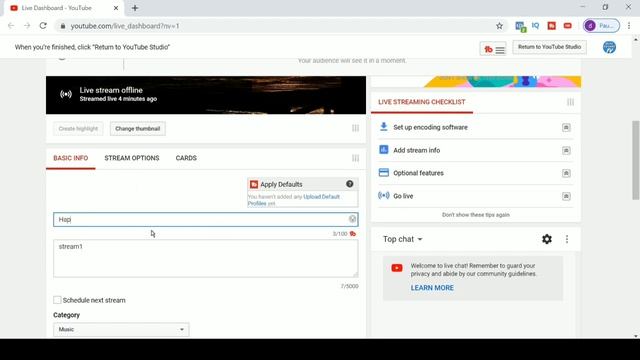This screenshot has height=360, width=640.
Task: Bookmark this page with the star icon
Action: 499,26
